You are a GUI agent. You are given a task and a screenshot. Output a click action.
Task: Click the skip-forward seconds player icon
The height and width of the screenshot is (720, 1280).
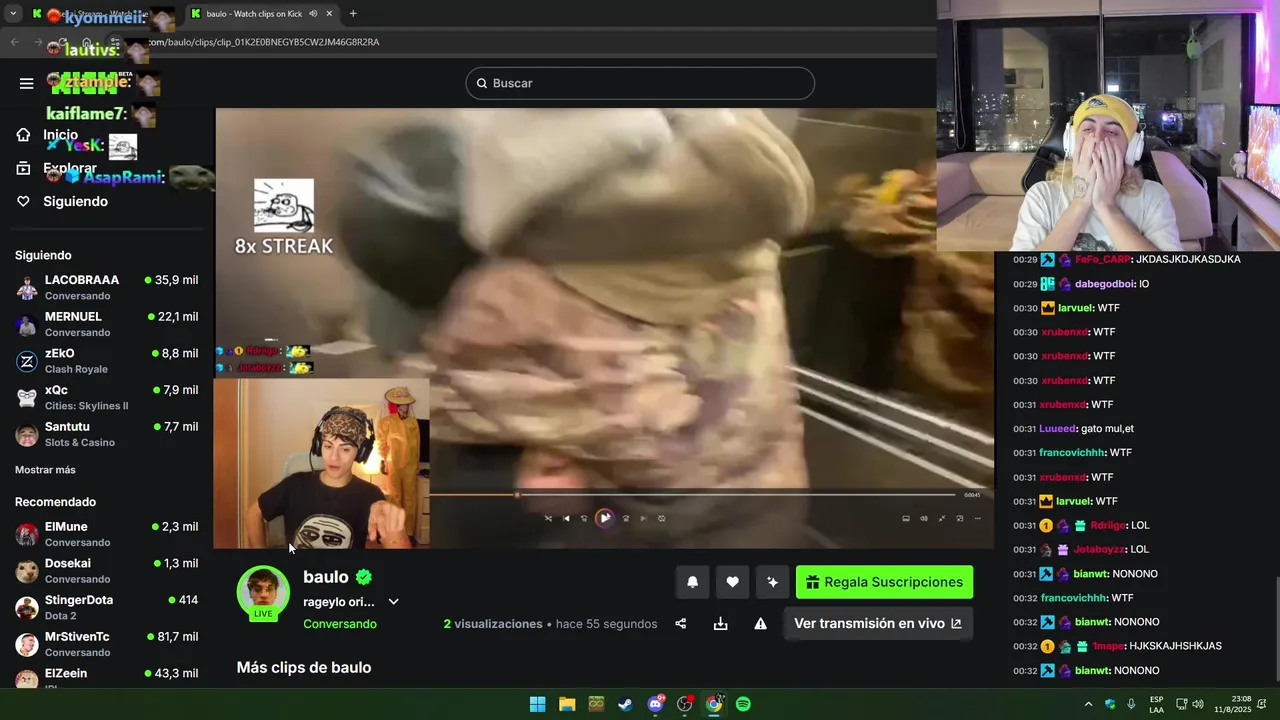(626, 518)
